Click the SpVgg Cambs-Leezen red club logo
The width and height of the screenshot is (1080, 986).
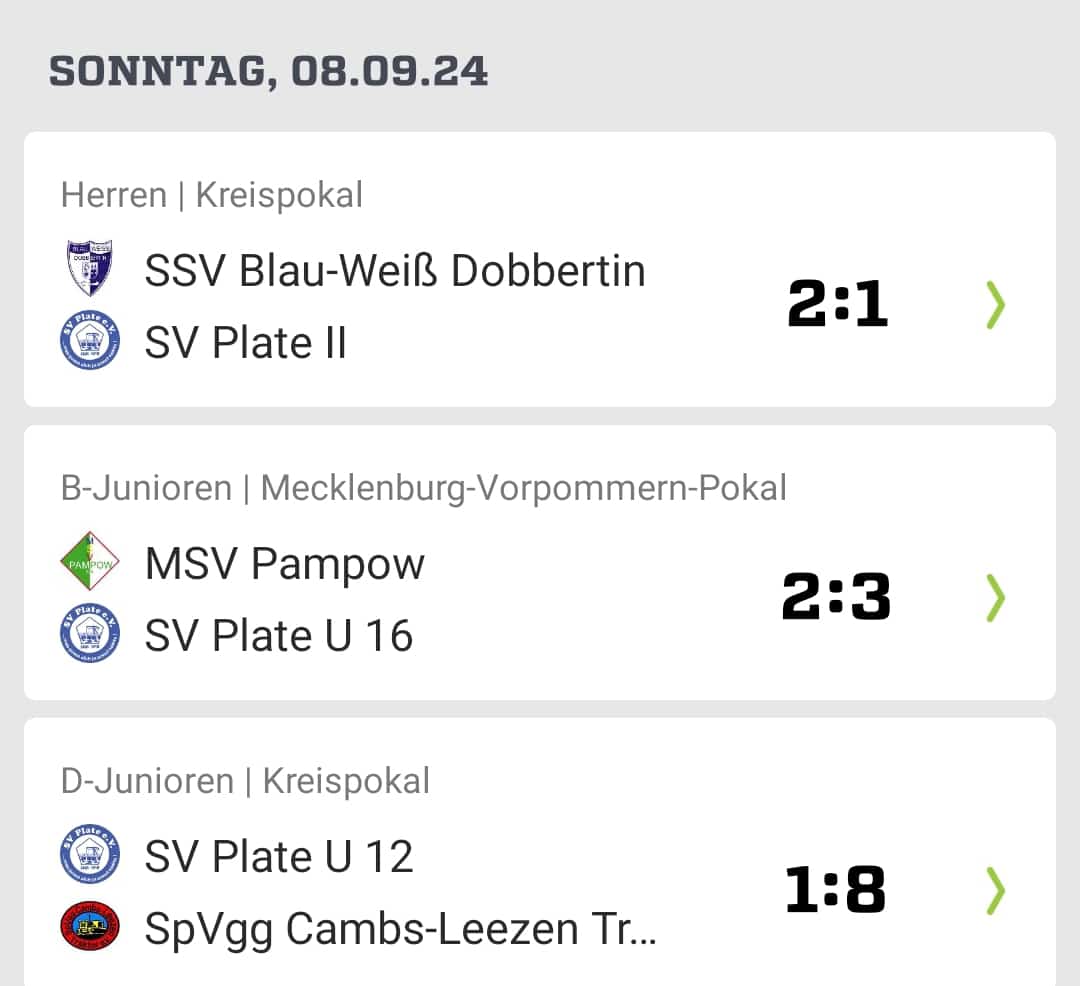[90, 926]
